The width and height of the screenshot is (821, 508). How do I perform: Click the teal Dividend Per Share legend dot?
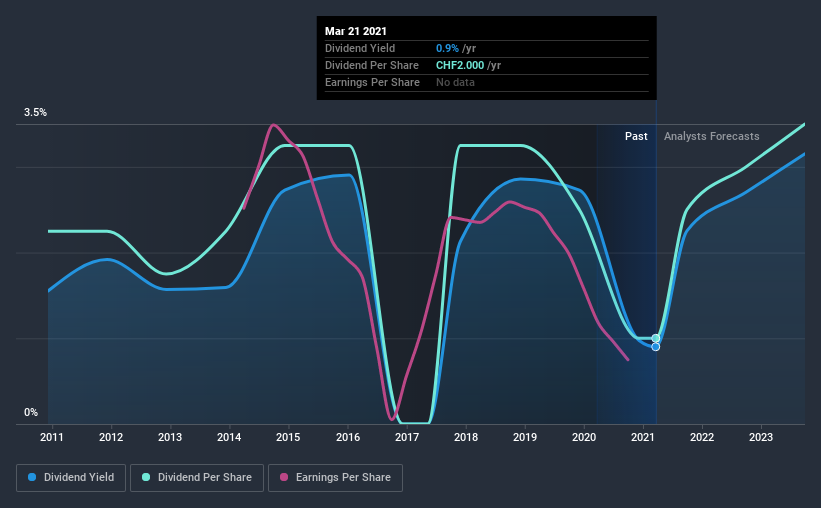[x=146, y=477]
